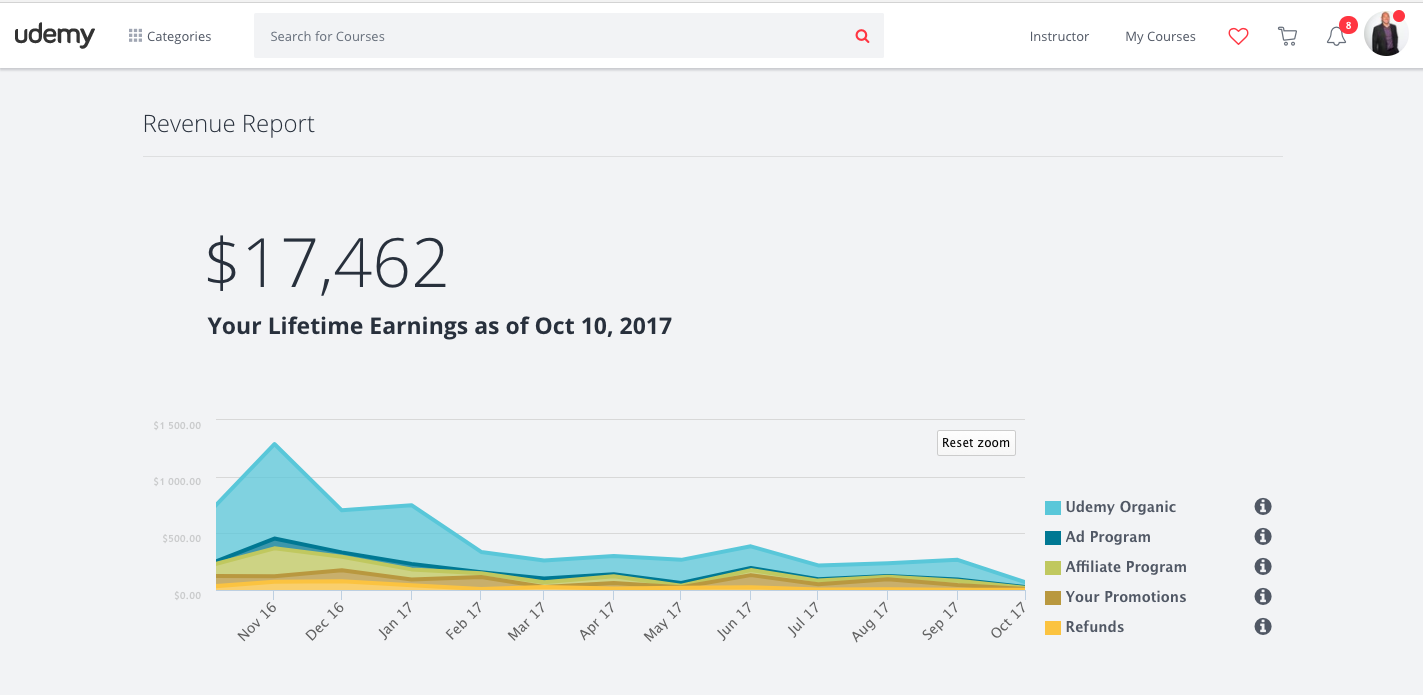This screenshot has width=1423, height=695.
Task: Open the info tooltip for Ad Program
Action: tap(1262, 537)
